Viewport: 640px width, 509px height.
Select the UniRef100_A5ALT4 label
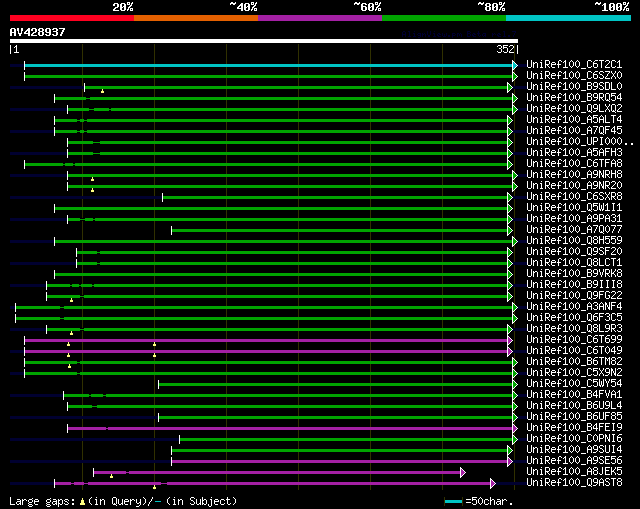[574, 120]
